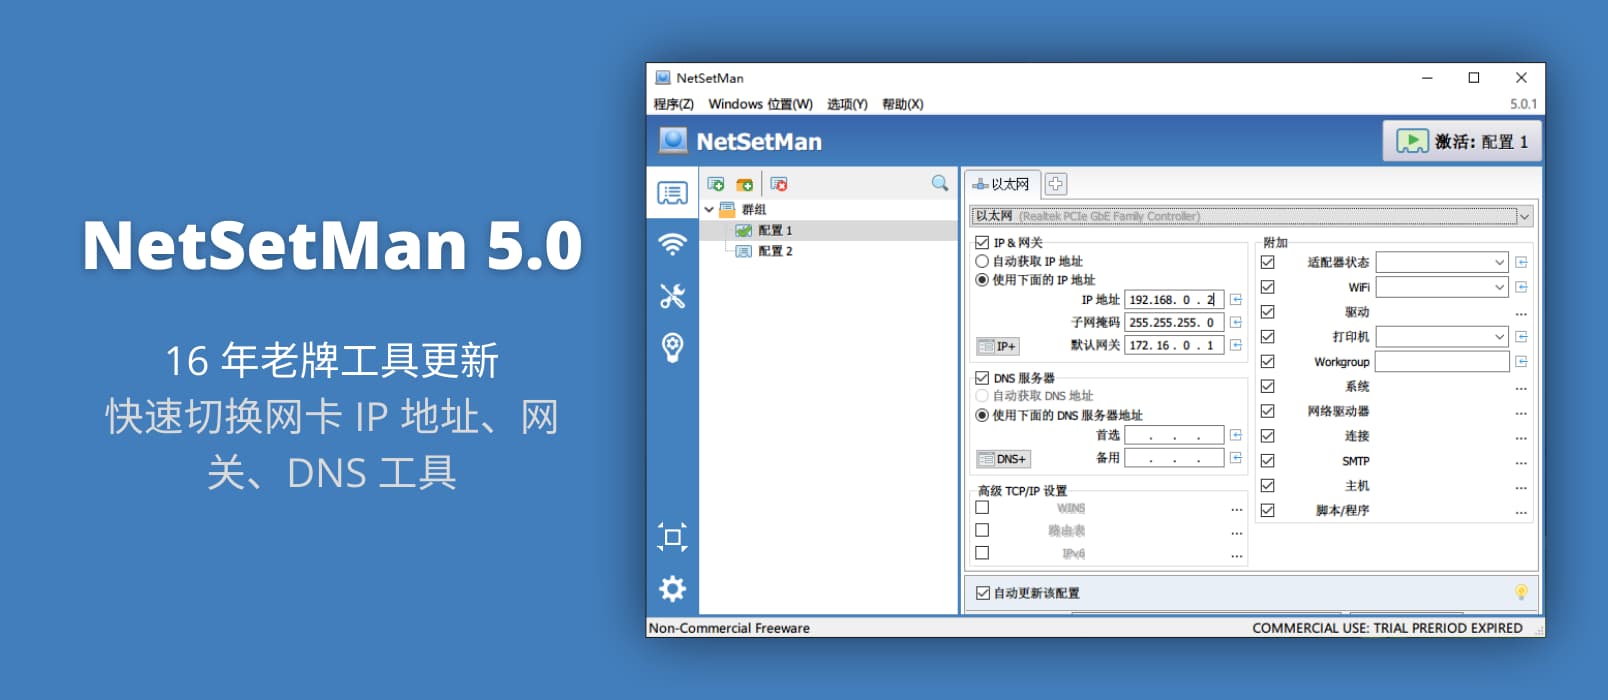Open the 适配器状态 dropdown
This screenshot has width=1608, height=700.
(x=1441, y=262)
